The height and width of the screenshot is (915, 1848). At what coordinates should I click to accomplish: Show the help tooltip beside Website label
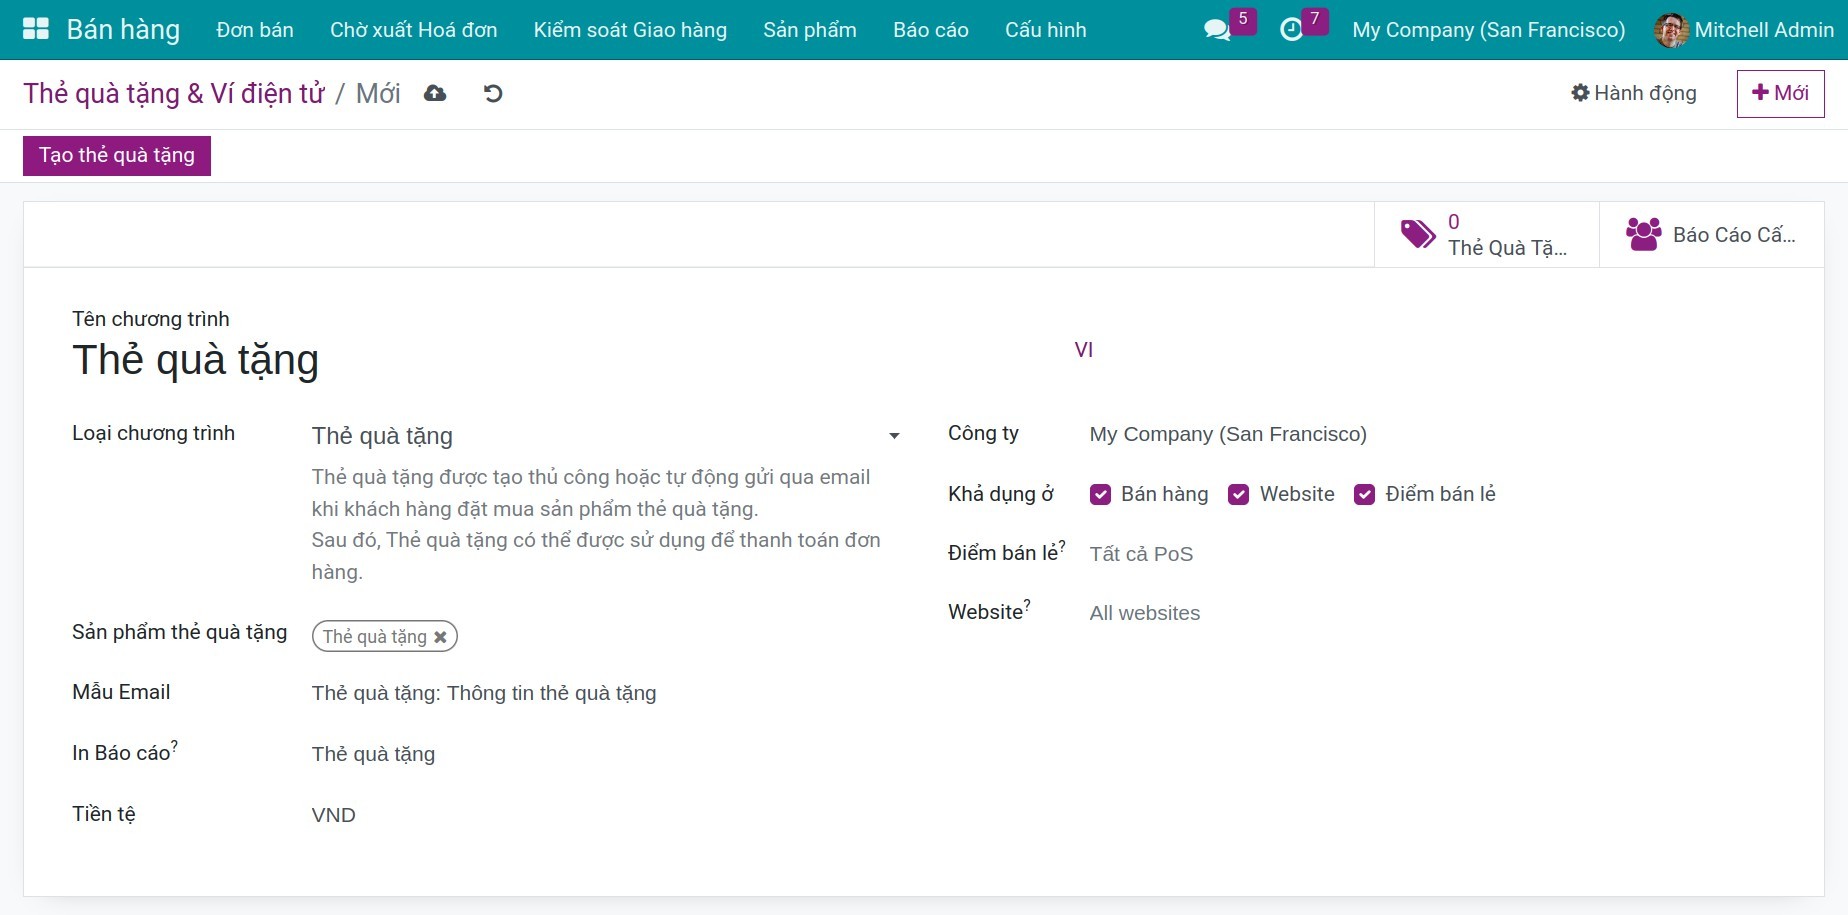point(1027,604)
